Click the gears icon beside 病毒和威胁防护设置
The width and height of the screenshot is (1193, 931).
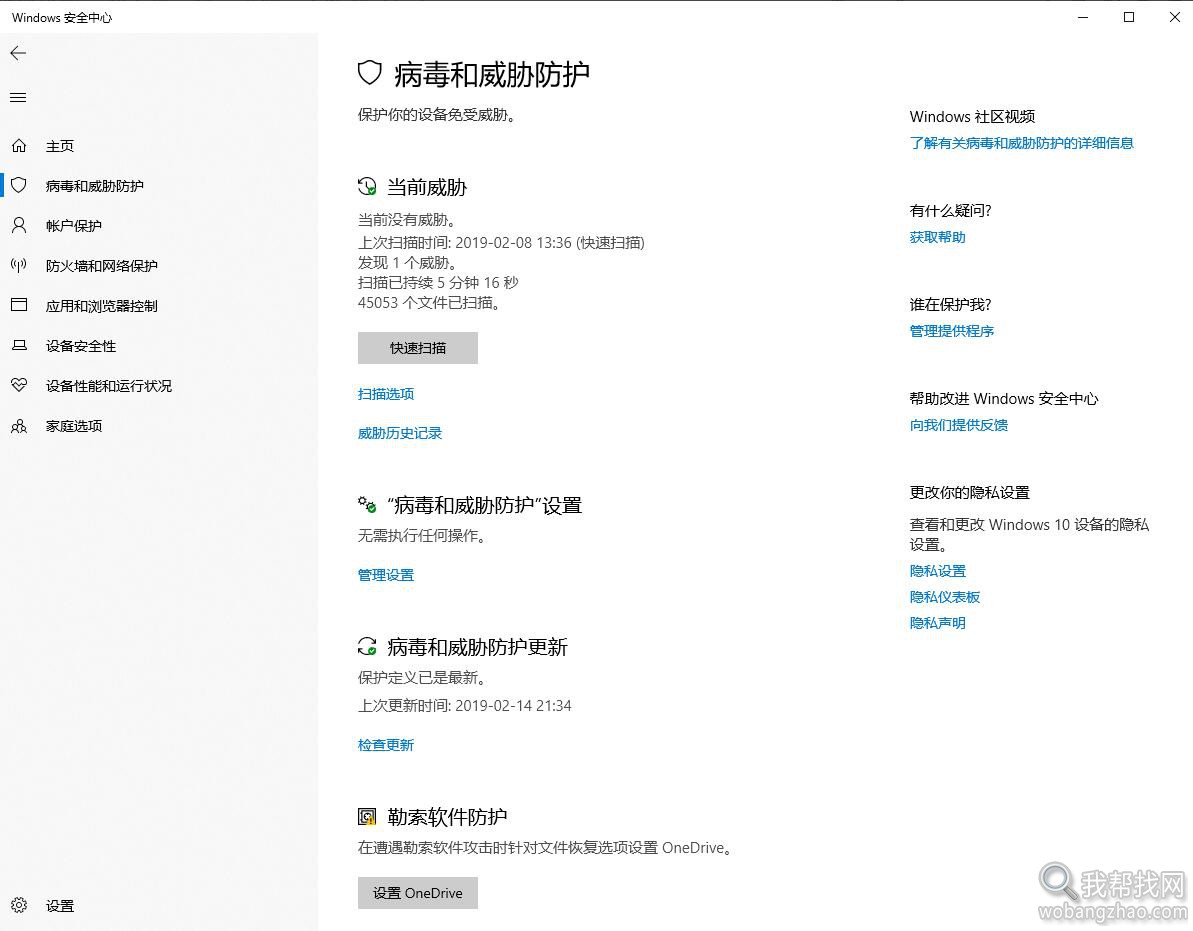click(x=367, y=504)
